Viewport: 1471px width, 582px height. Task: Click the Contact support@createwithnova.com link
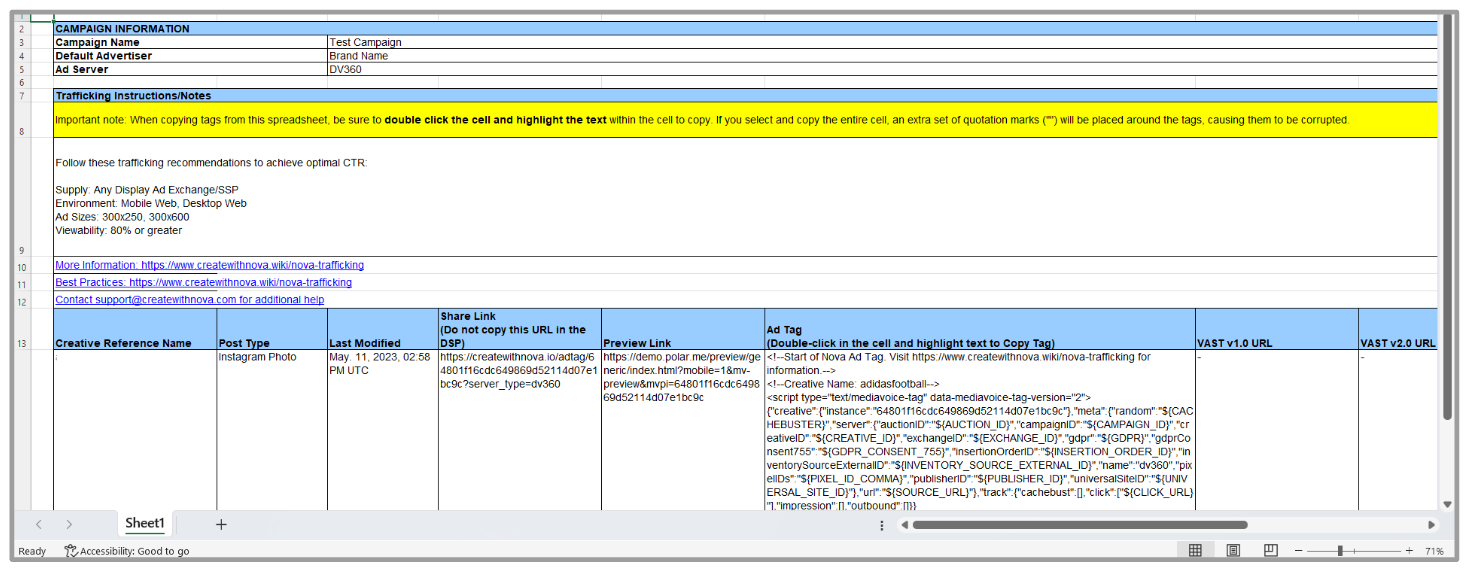click(189, 300)
